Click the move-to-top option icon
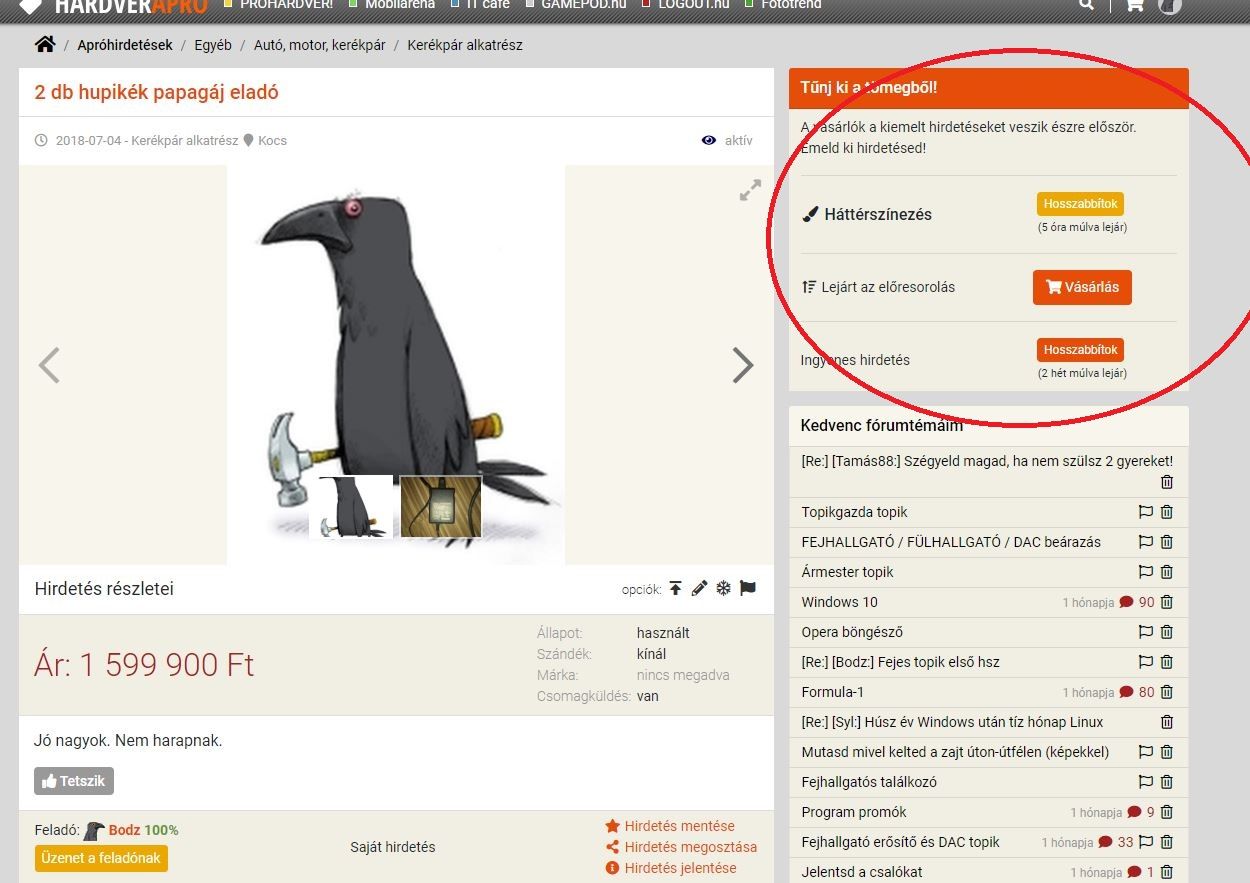This screenshot has height=883, width=1250. click(676, 588)
